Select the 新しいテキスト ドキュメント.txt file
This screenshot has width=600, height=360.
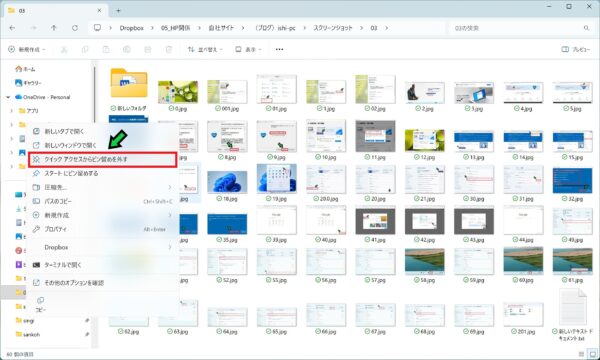pos(573,307)
